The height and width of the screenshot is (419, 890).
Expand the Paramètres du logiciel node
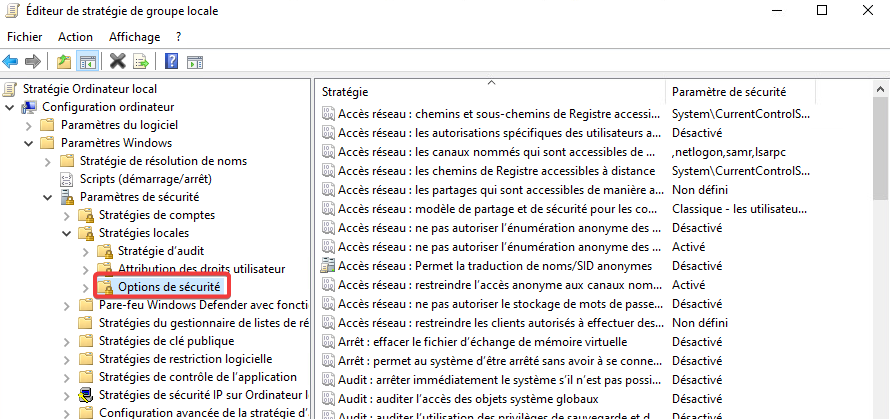29,125
